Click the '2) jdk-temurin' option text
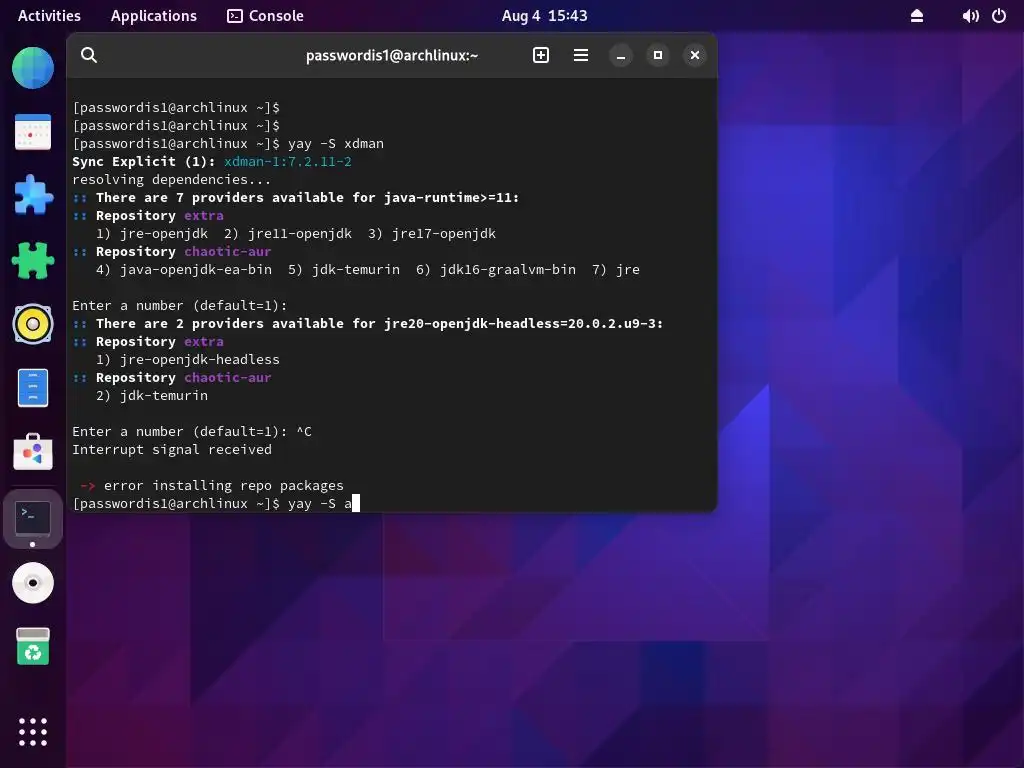 (152, 395)
